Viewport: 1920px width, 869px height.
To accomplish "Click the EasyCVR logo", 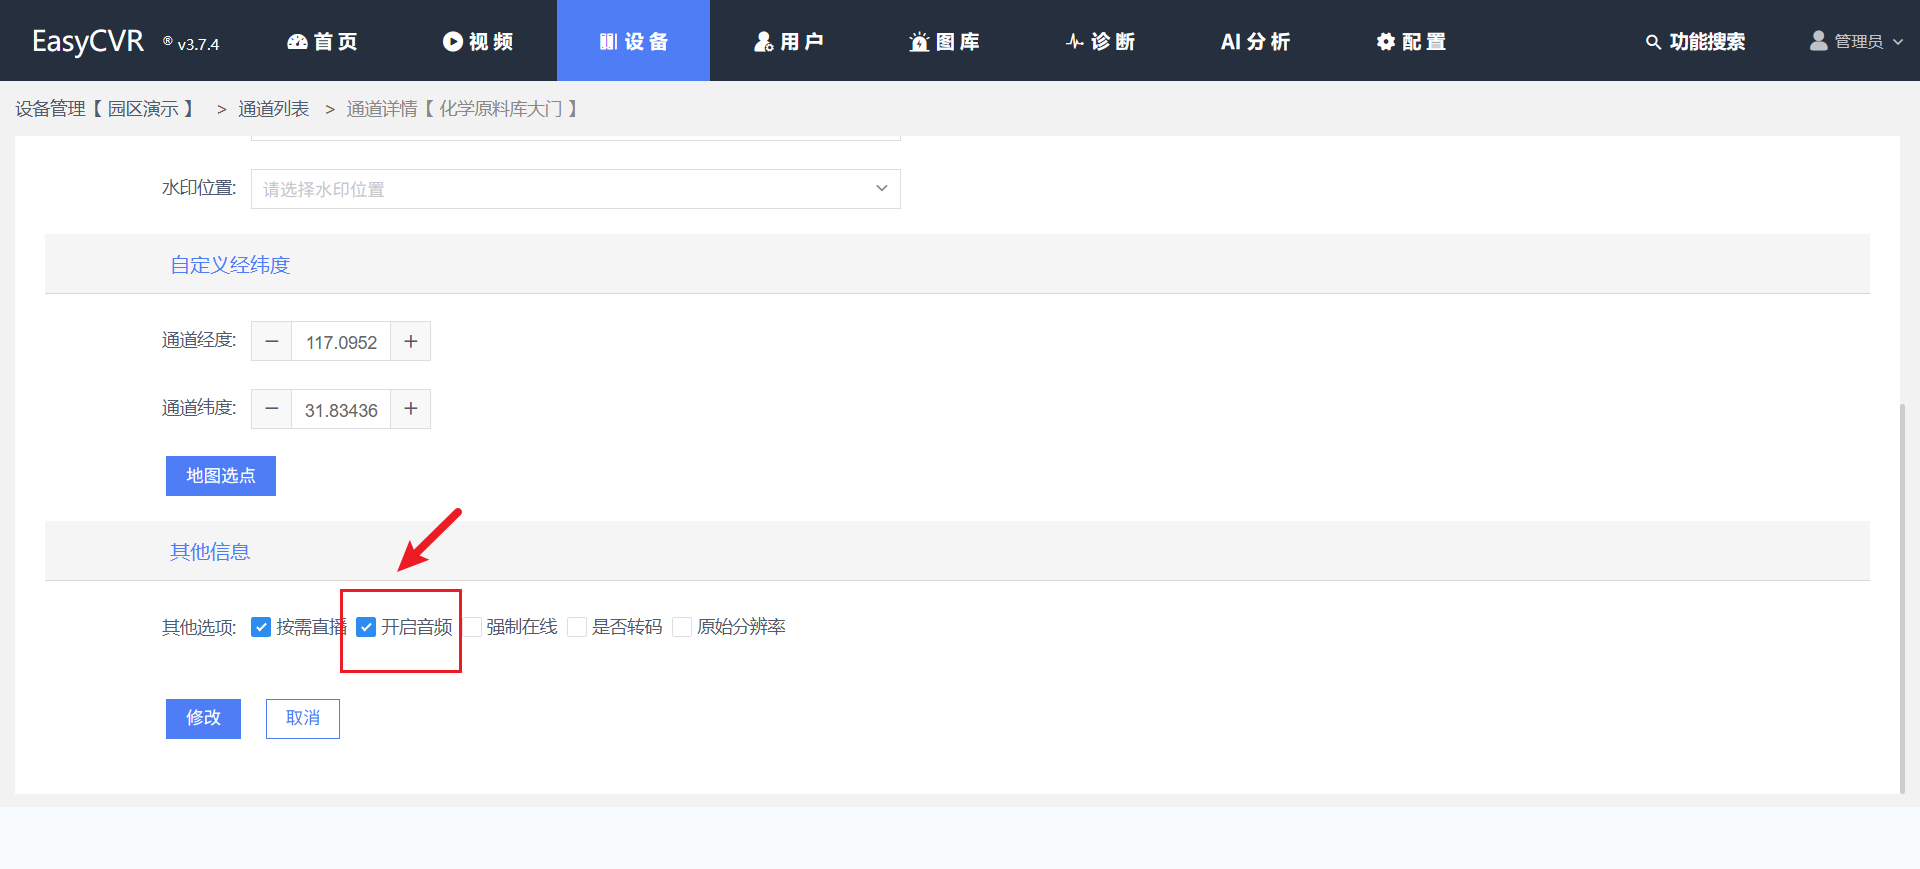I will (88, 41).
